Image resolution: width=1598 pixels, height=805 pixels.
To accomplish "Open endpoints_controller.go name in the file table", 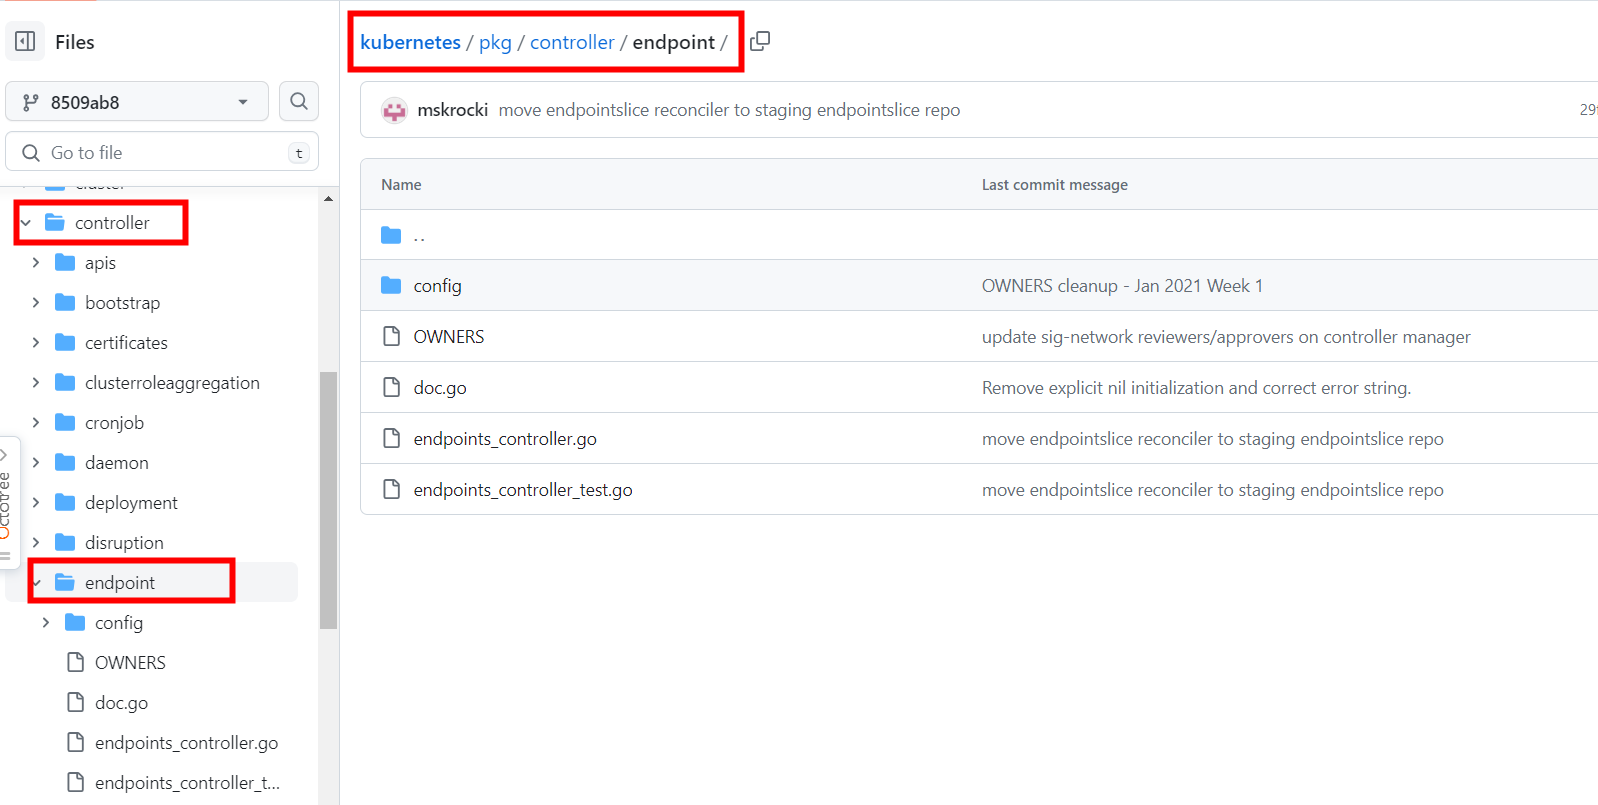I will click(x=505, y=439).
